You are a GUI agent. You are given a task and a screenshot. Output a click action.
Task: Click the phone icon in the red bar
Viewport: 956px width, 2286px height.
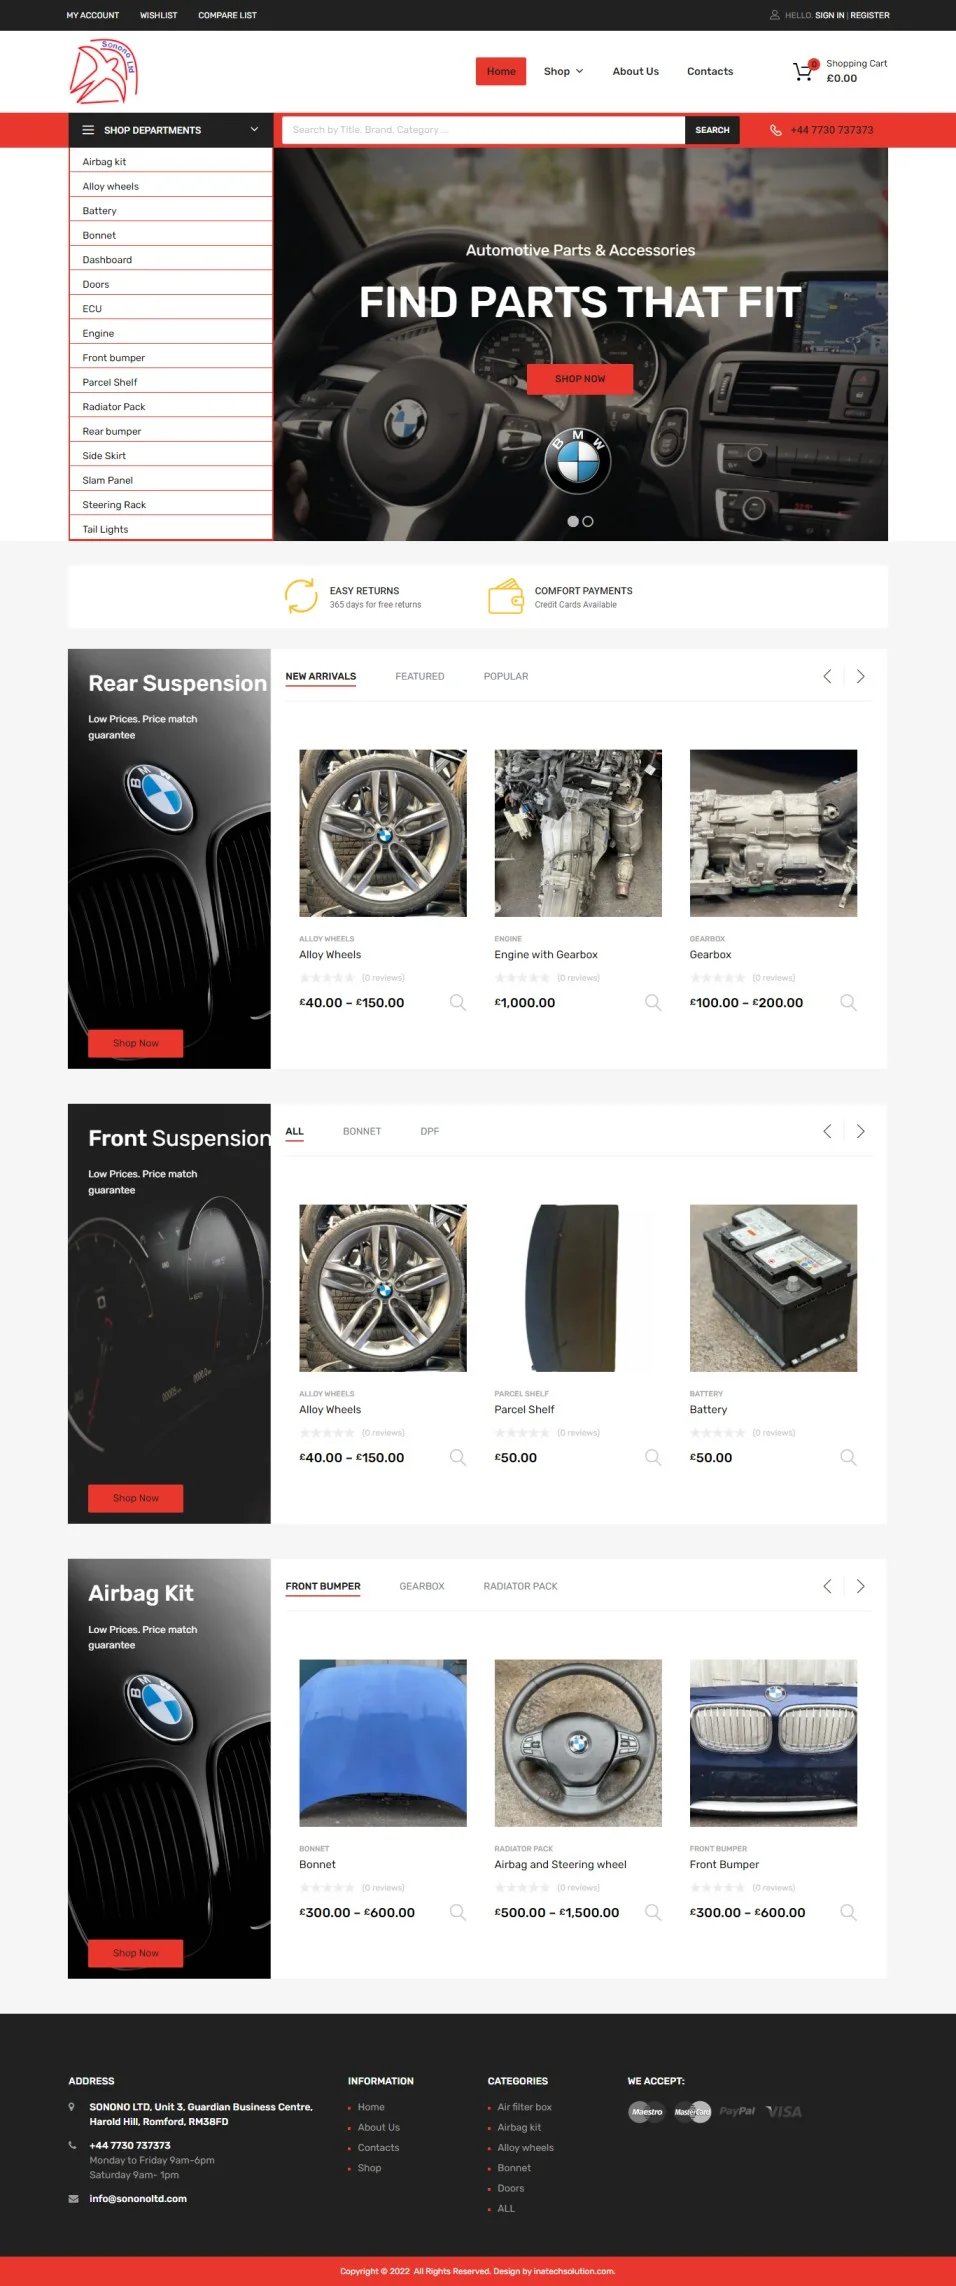tap(775, 130)
